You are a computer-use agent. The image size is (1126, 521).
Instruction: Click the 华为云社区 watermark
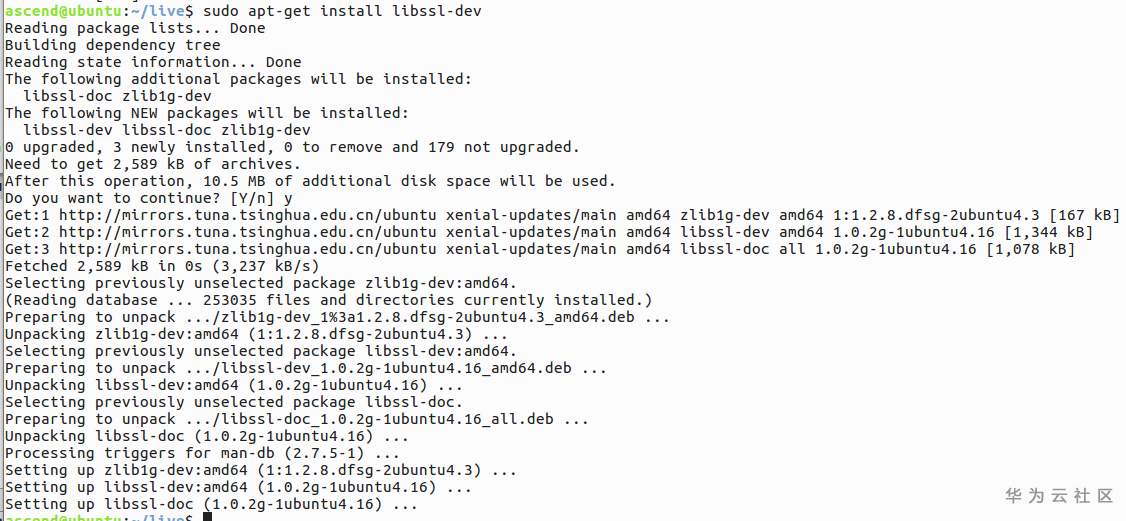pos(1057,496)
